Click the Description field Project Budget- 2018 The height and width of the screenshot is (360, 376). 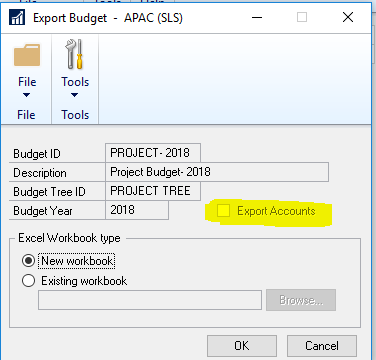tap(217, 172)
